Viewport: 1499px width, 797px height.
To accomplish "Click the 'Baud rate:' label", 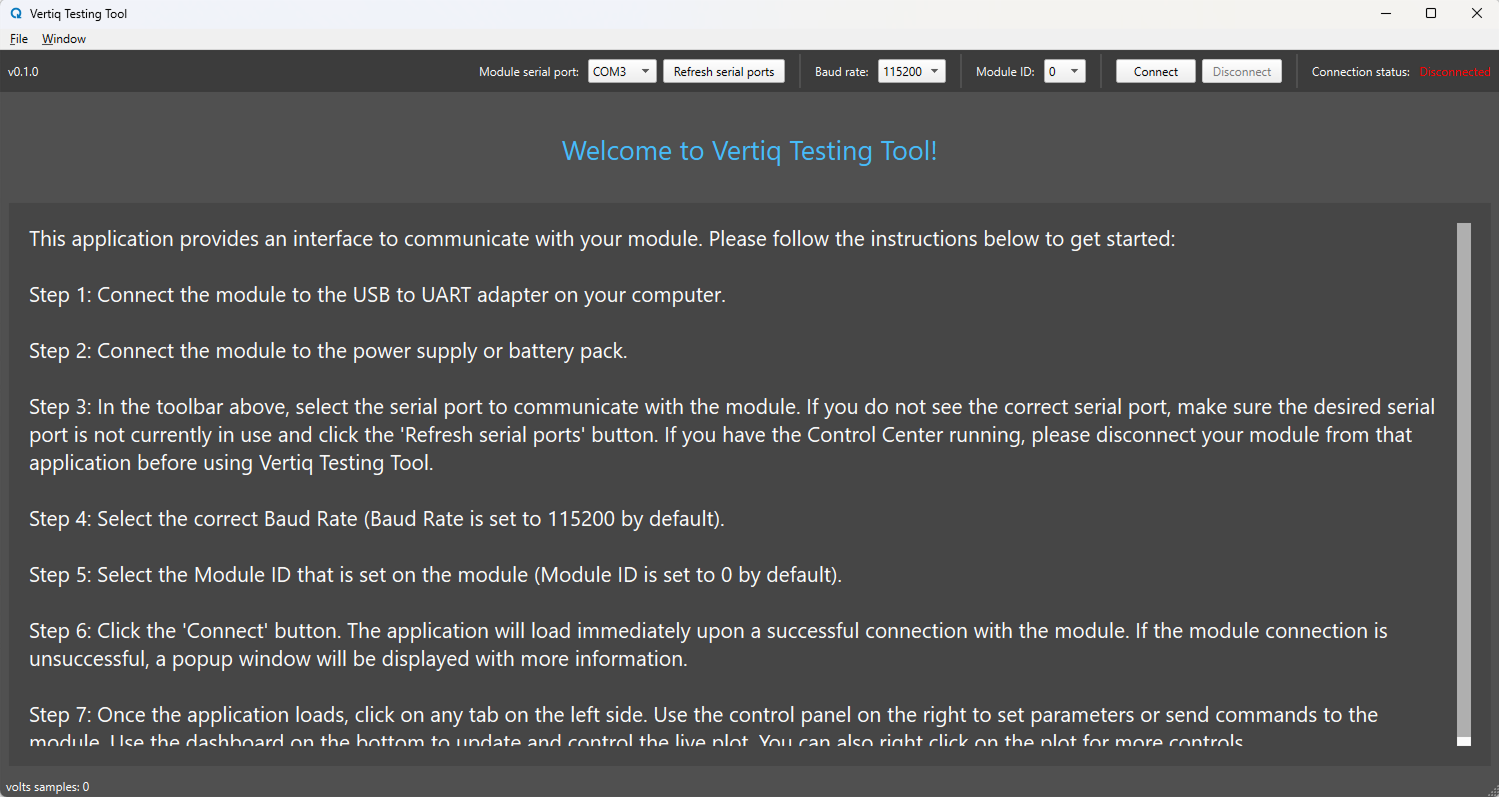I will [842, 72].
